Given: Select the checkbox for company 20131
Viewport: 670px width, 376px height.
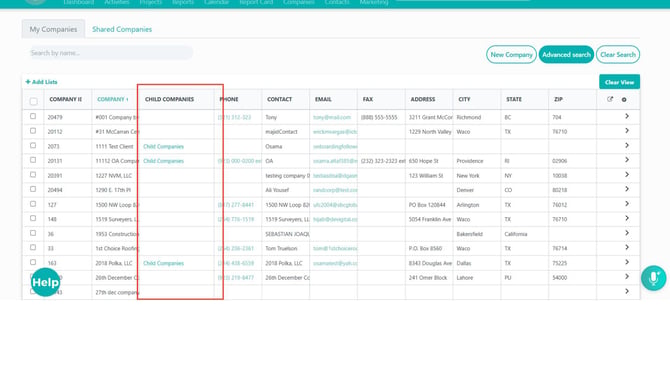Looking at the screenshot, I should 33,160.
